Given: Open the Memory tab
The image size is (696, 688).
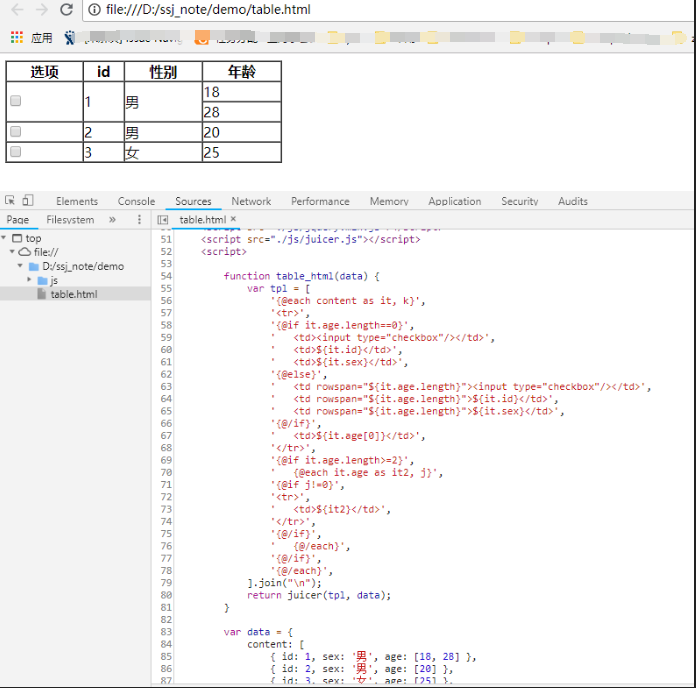Looking at the screenshot, I should pyautogui.click(x=389, y=202).
